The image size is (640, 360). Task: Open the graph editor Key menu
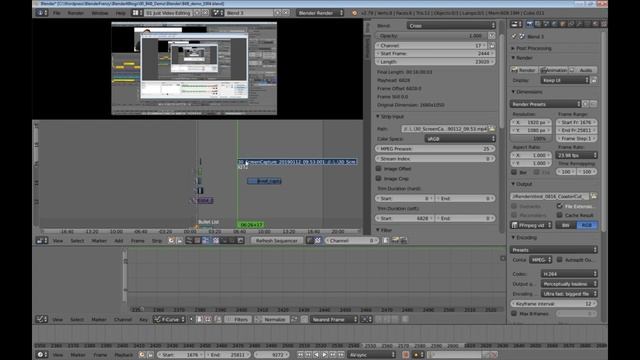click(x=143, y=320)
